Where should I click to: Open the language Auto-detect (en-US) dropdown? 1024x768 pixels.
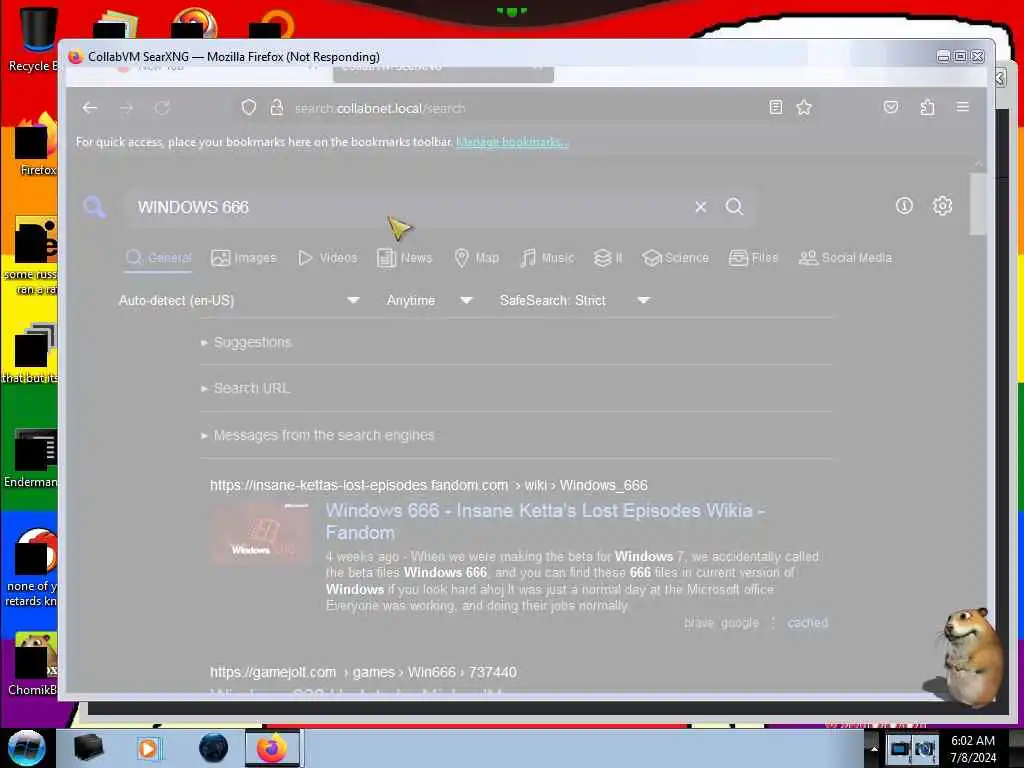coord(239,300)
